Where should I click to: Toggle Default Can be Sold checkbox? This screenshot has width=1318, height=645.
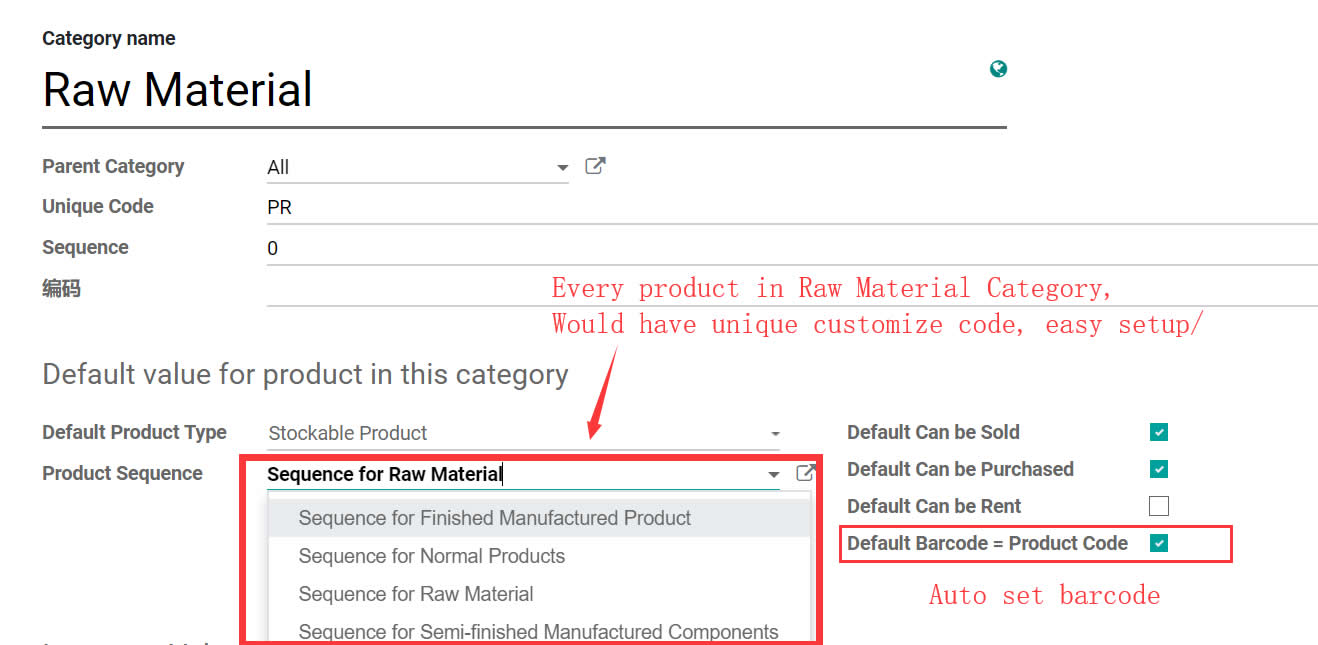pos(1159,432)
